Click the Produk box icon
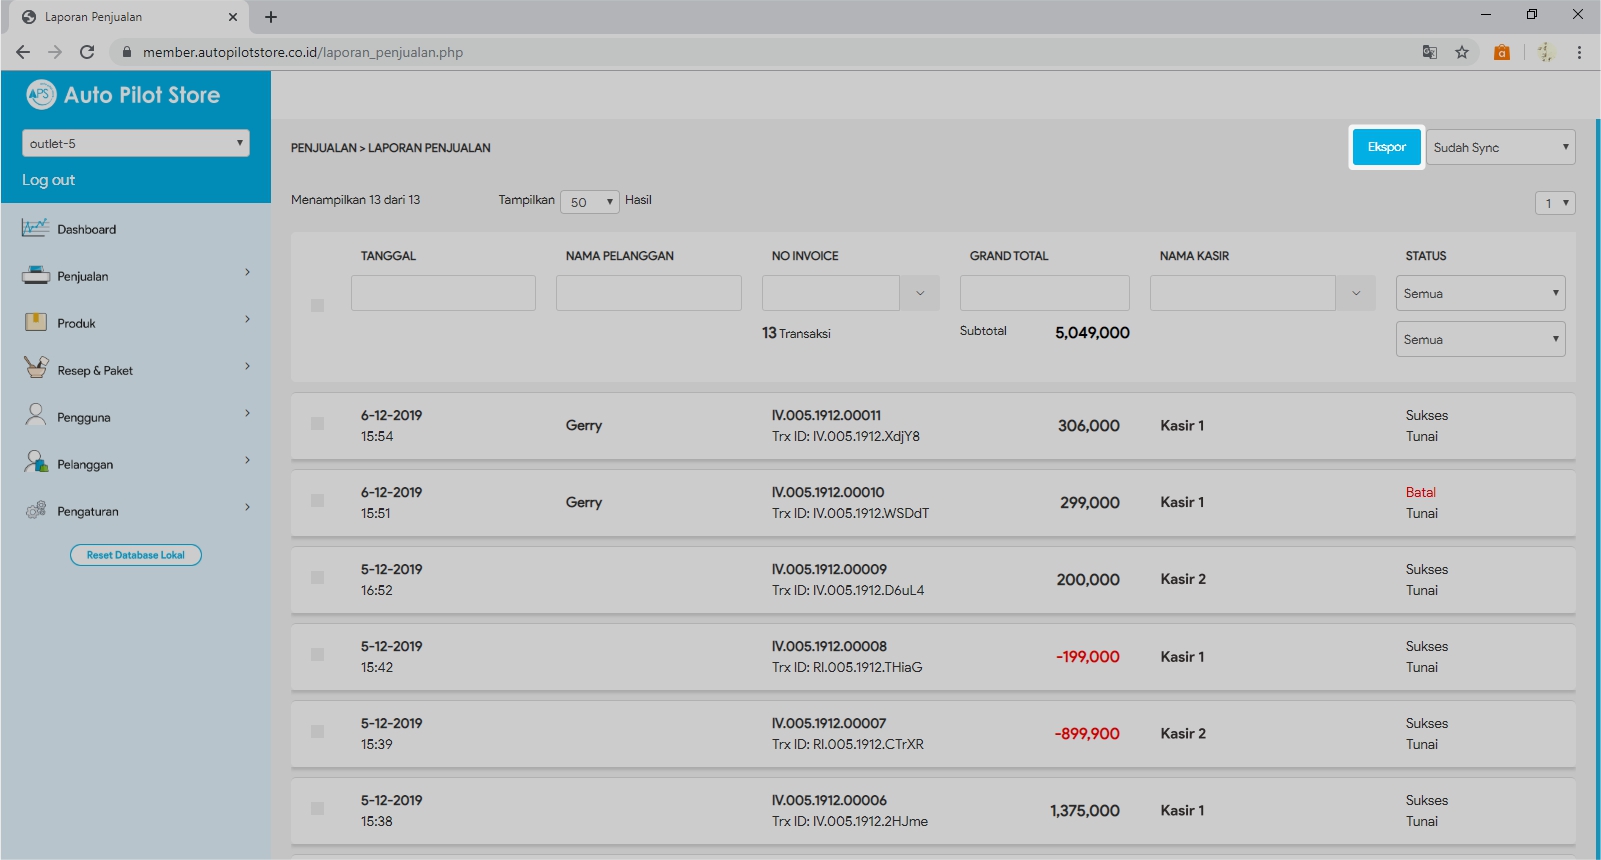This screenshot has width=1601, height=860. (35, 322)
